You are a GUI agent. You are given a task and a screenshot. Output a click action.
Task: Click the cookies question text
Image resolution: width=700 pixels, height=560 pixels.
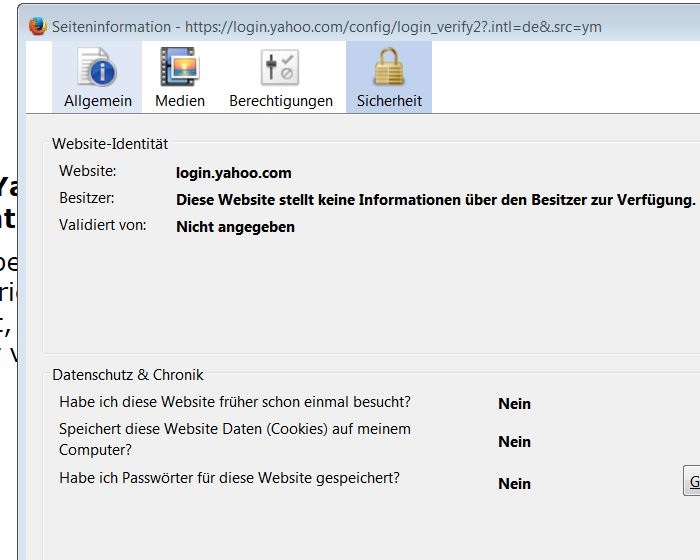[x=235, y=439]
